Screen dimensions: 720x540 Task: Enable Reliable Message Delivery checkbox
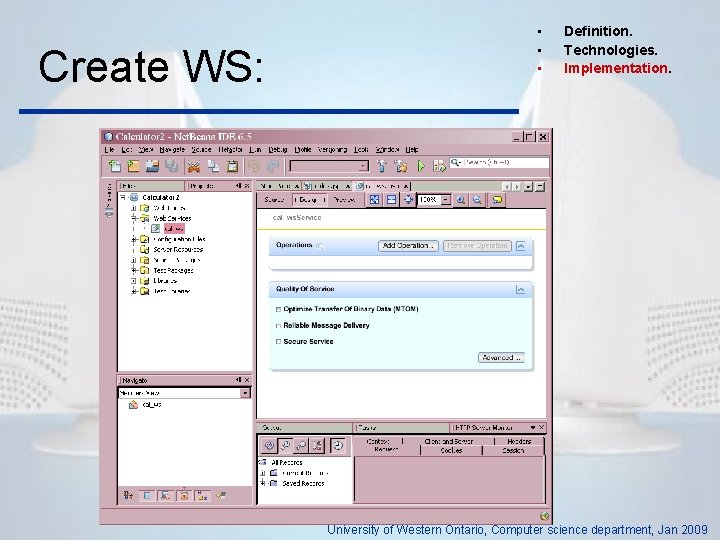(x=278, y=326)
